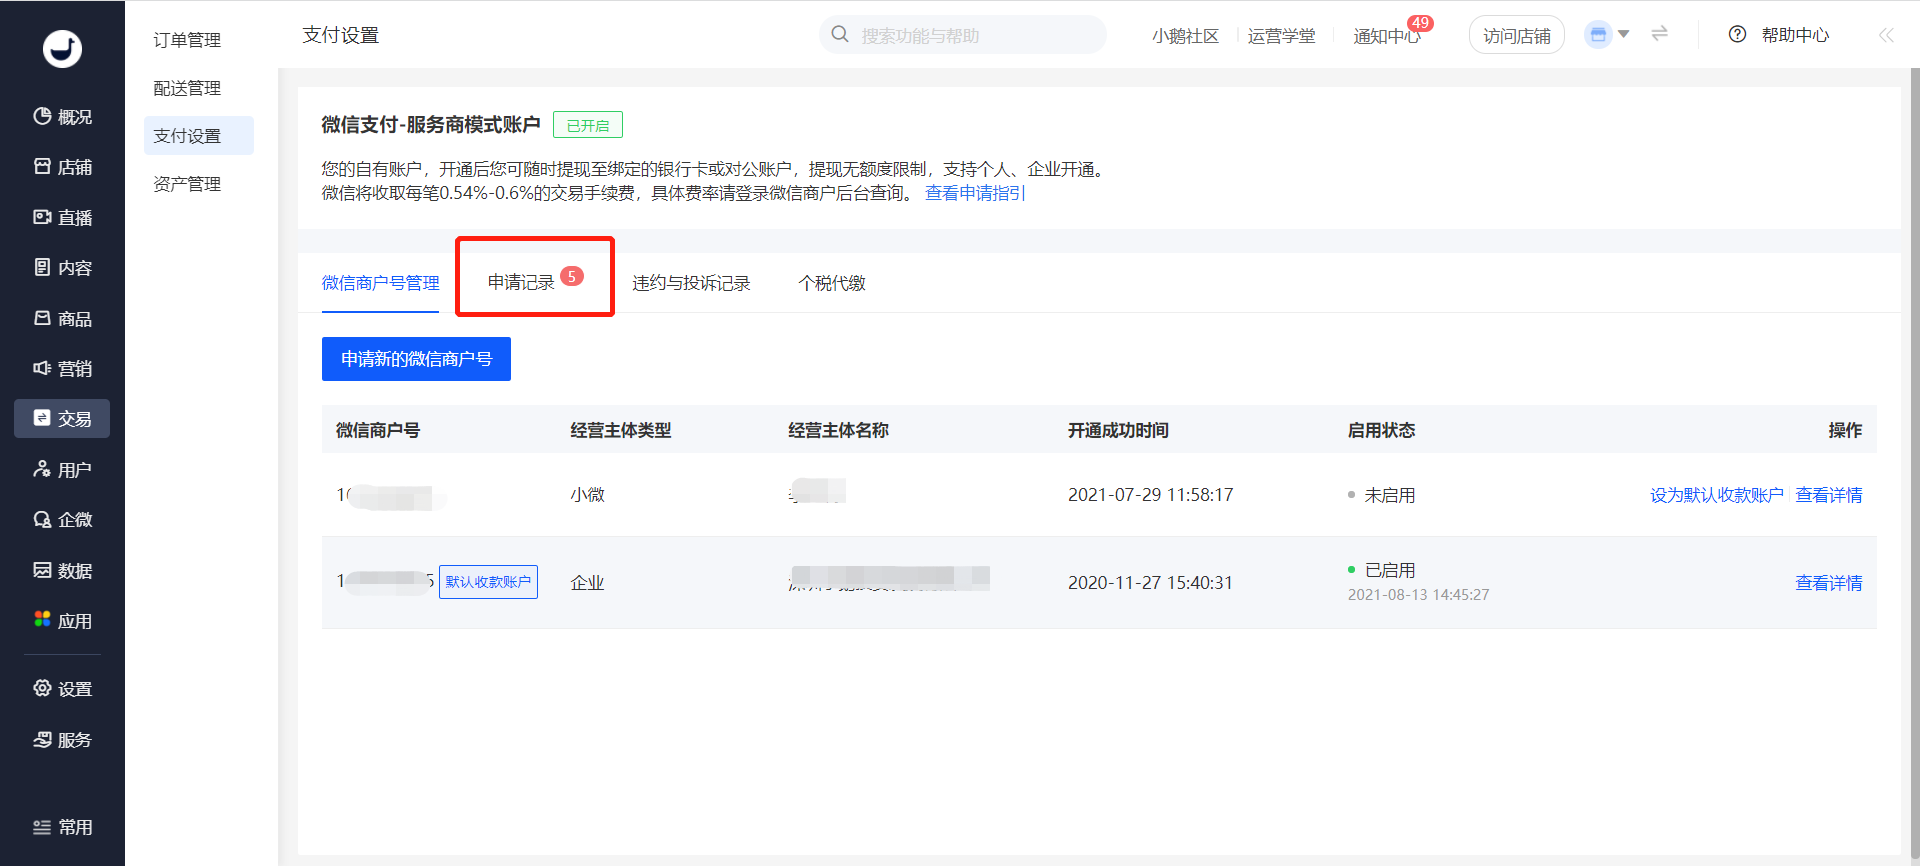Click 设为默认收款账户 link
Image resolution: width=1920 pixels, height=866 pixels.
[1716, 495]
